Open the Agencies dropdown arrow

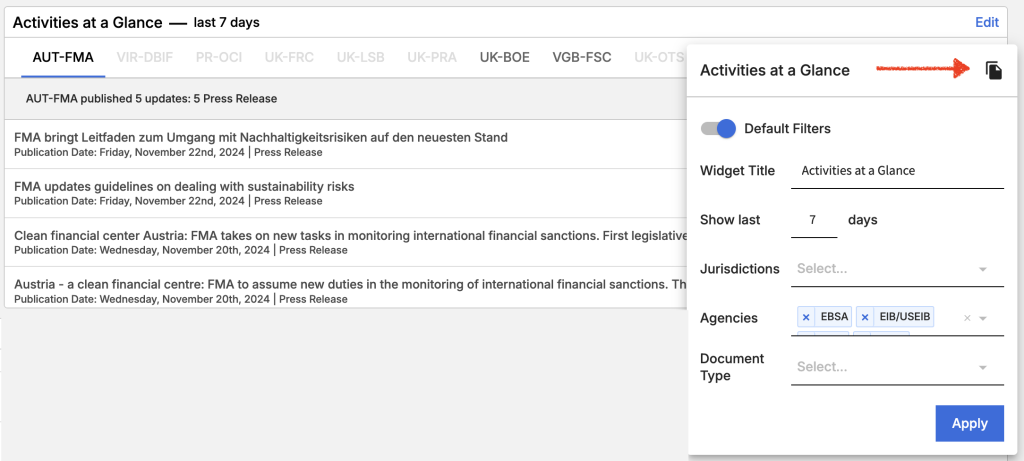tap(984, 318)
